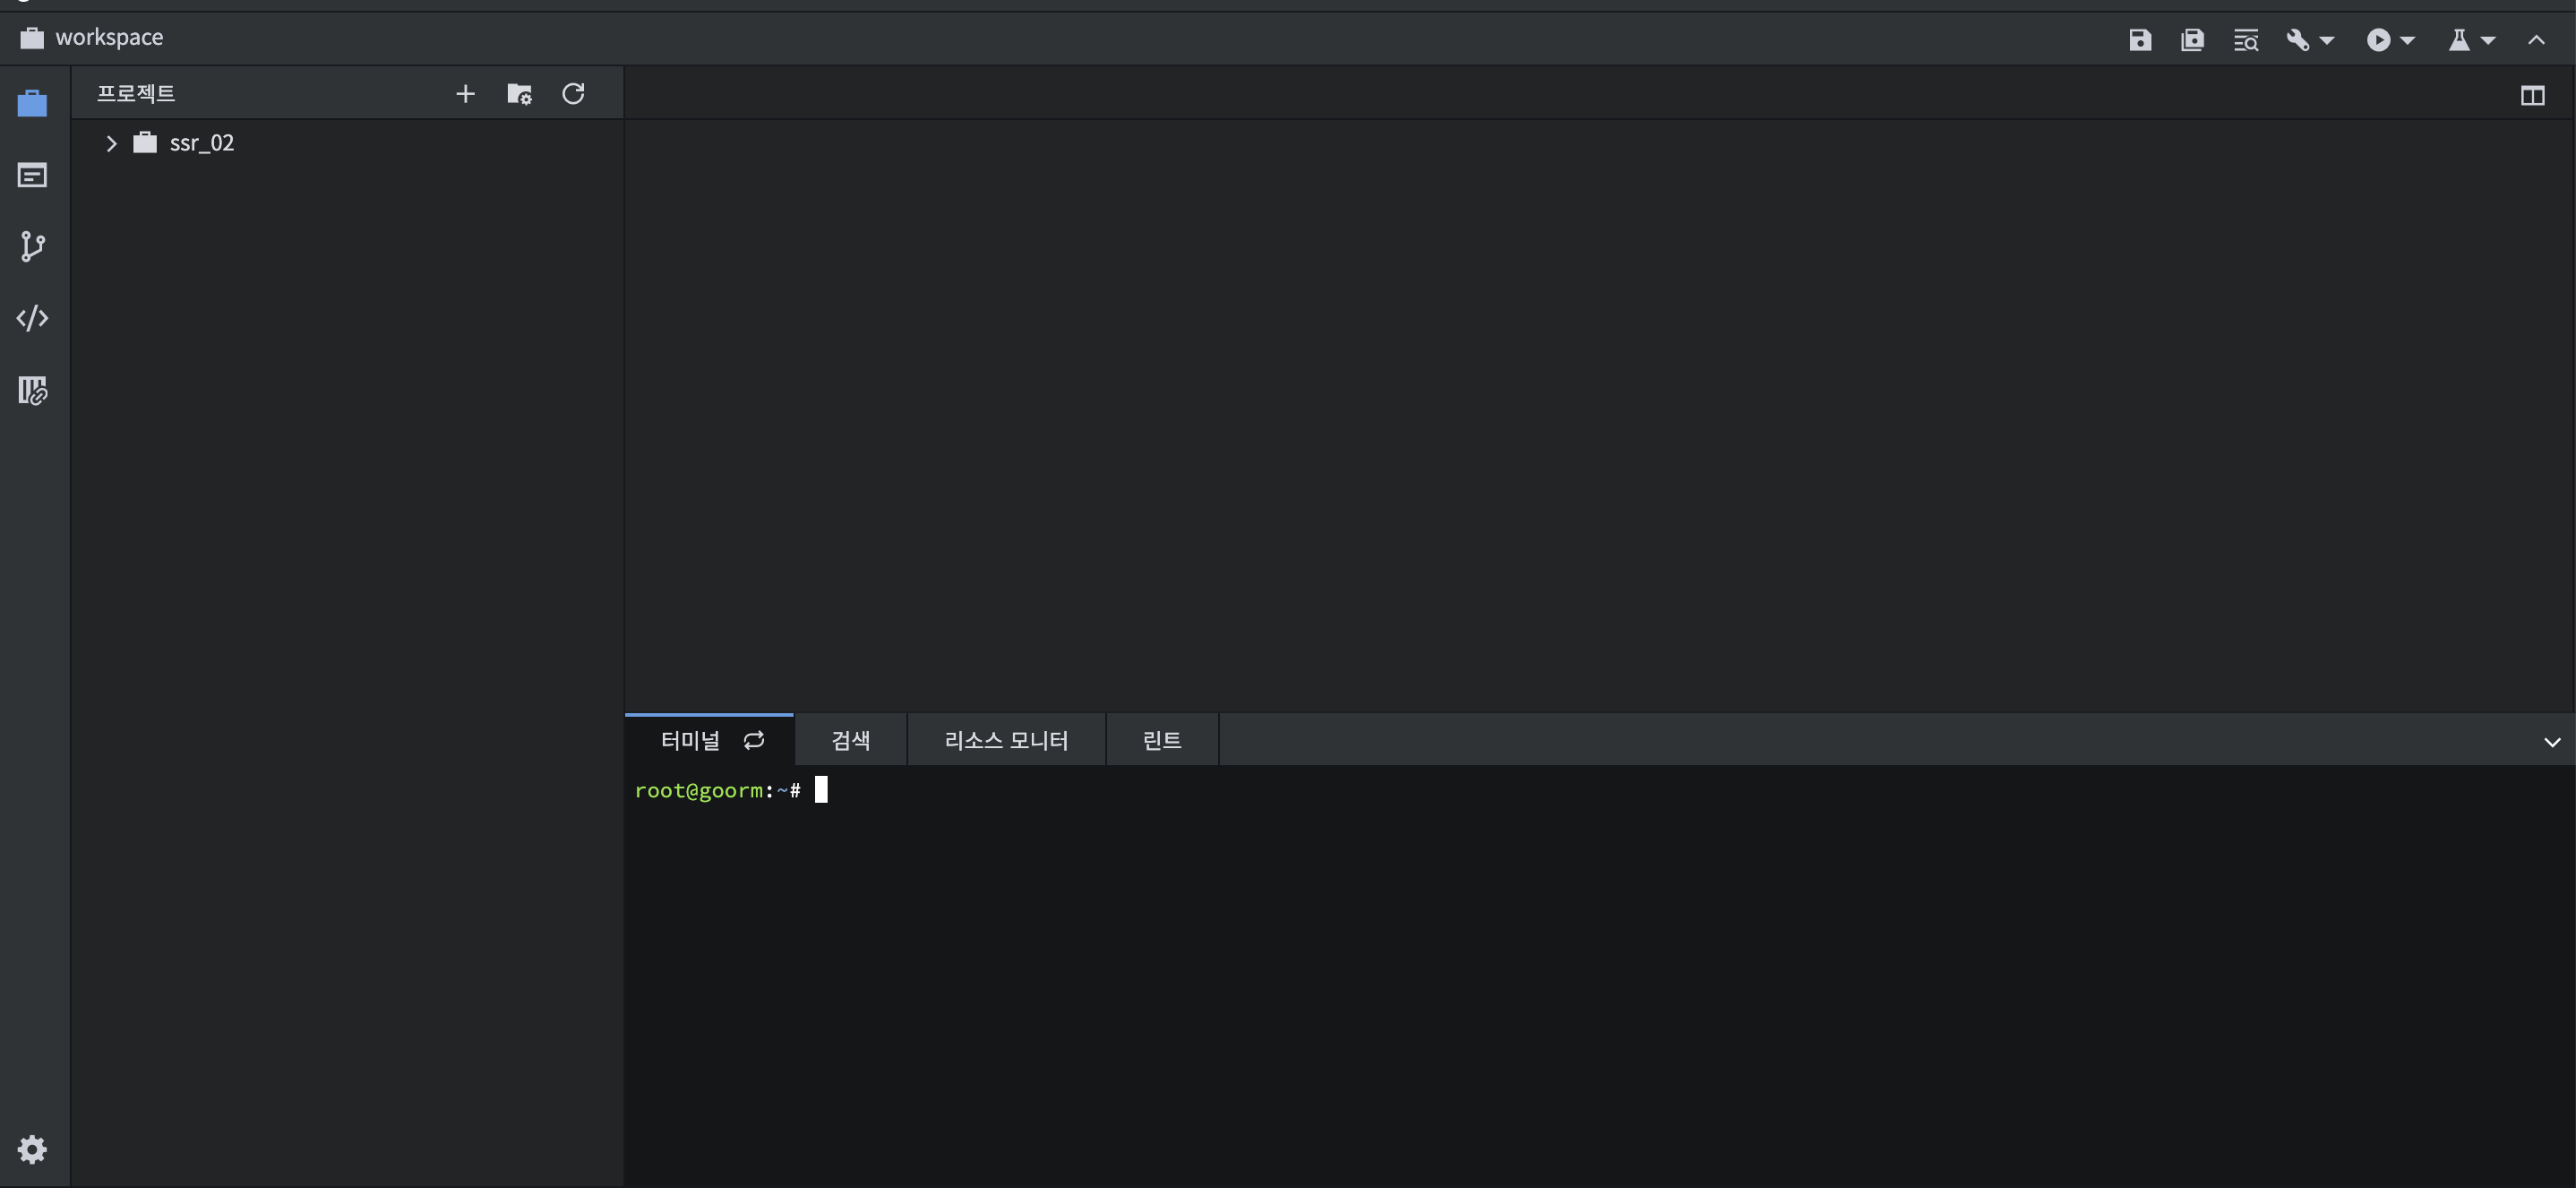Image resolution: width=2576 pixels, height=1188 pixels.
Task: Open the source control branch icon
Action: coord(32,247)
